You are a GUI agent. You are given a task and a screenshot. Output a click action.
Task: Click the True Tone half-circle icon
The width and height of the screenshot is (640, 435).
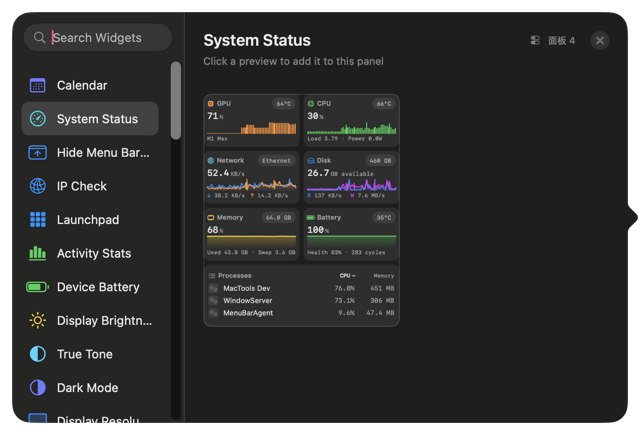tap(38, 354)
